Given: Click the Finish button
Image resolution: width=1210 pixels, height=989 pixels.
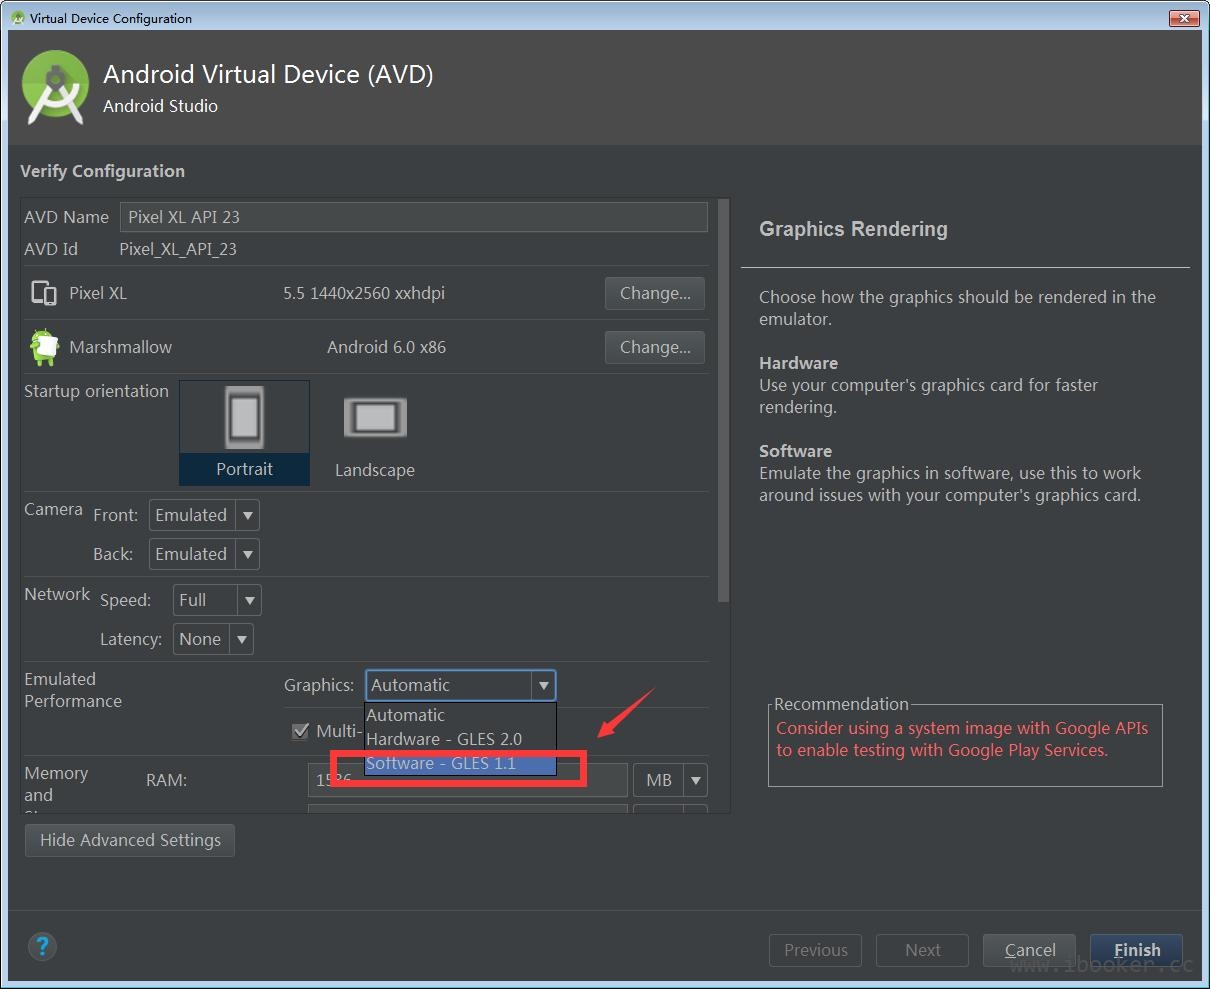Looking at the screenshot, I should [x=1136, y=950].
